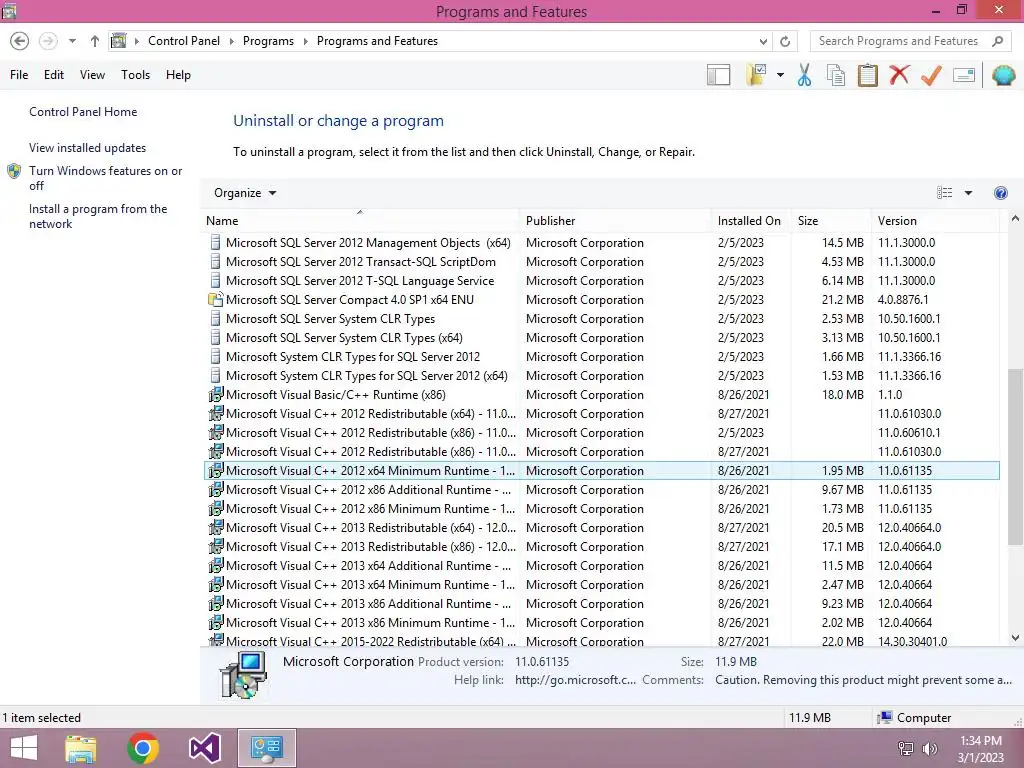
Task: Click the scroll down arrow of the list
Action: pyautogui.click(x=1015, y=638)
